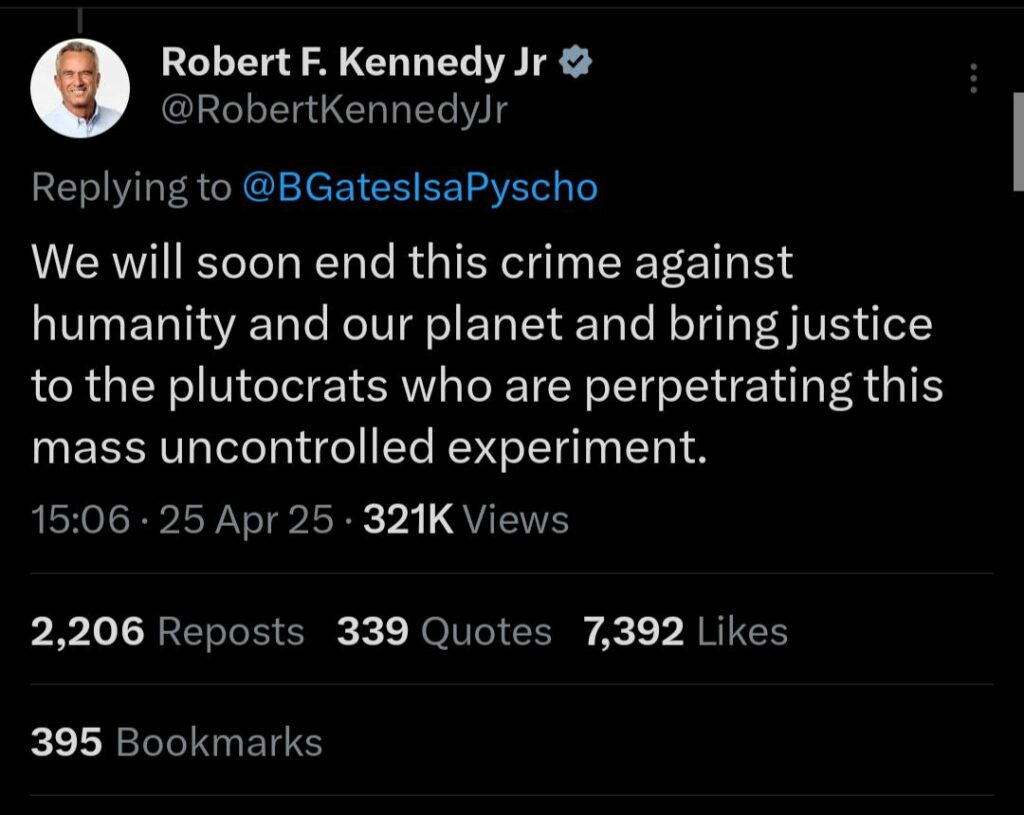Show the 2,206 Reposts list
Screen dimensions: 1024x815
coord(167,632)
